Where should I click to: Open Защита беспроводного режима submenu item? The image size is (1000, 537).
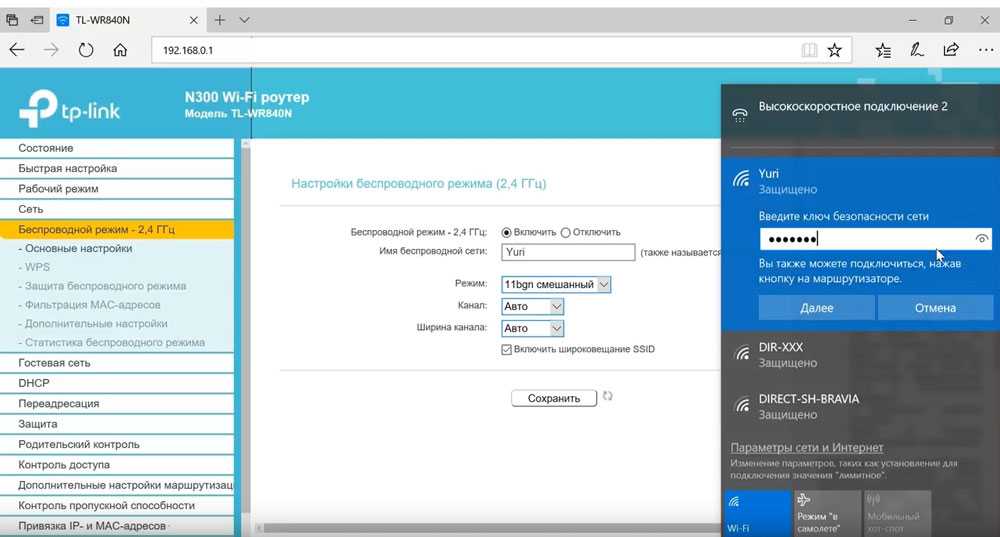(x=105, y=286)
